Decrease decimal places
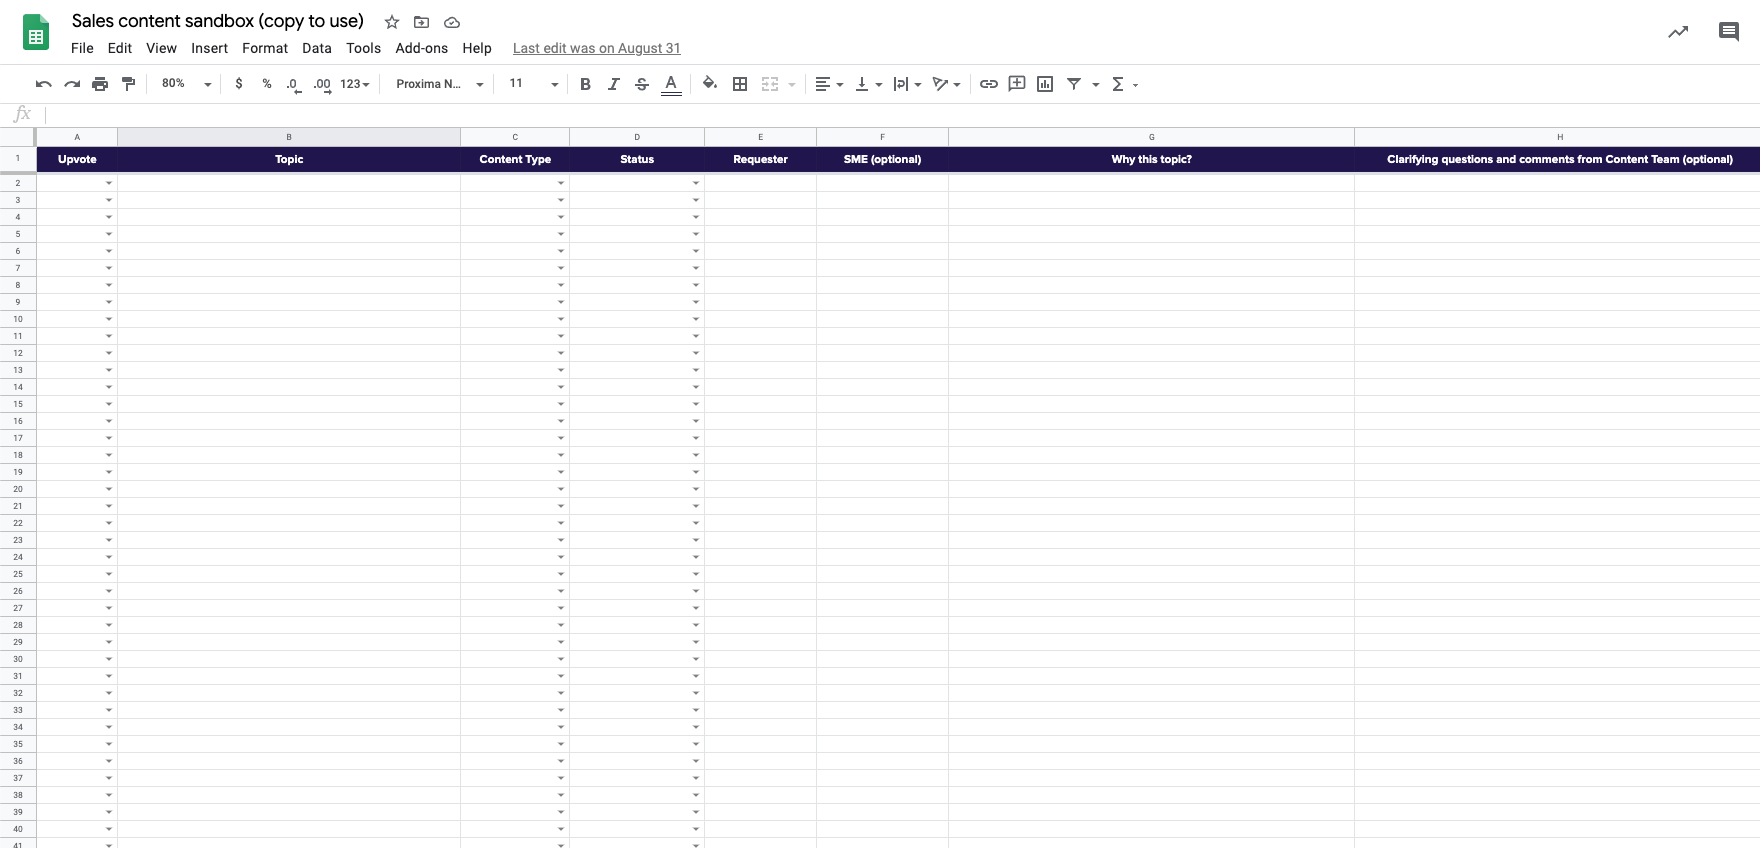The width and height of the screenshot is (1760, 848). pyautogui.click(x=293, y=85)
